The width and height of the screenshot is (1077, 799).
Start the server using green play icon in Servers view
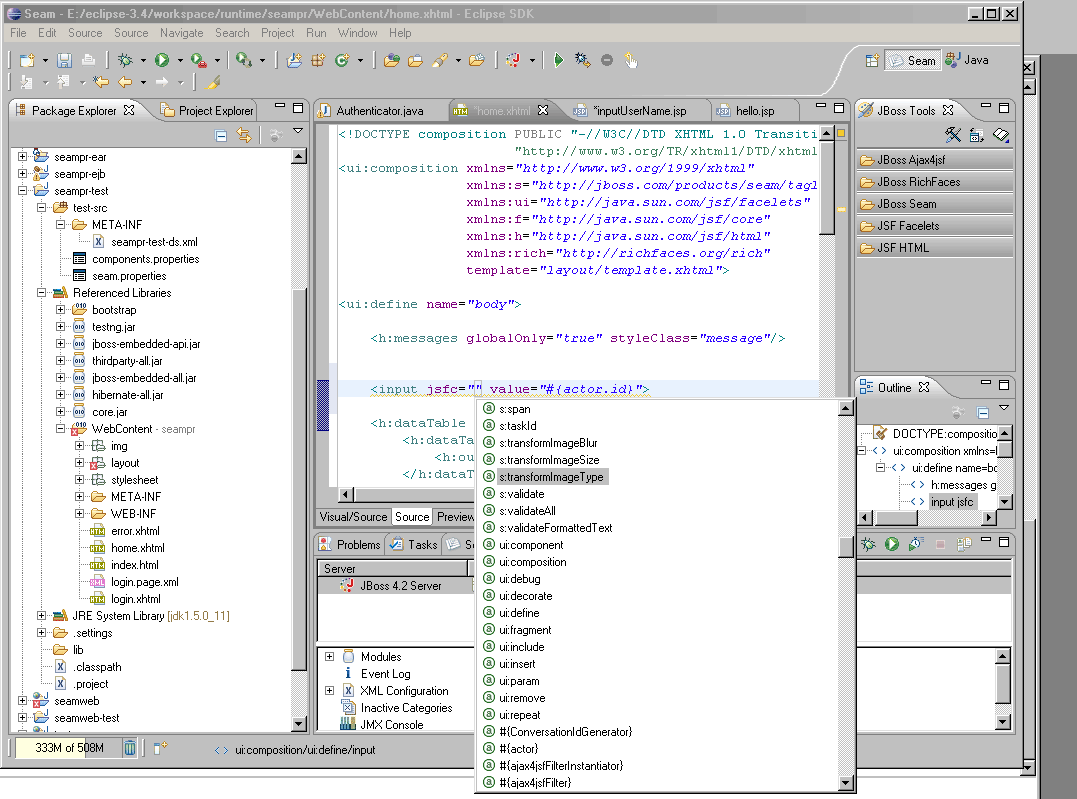tap(891, 544)
